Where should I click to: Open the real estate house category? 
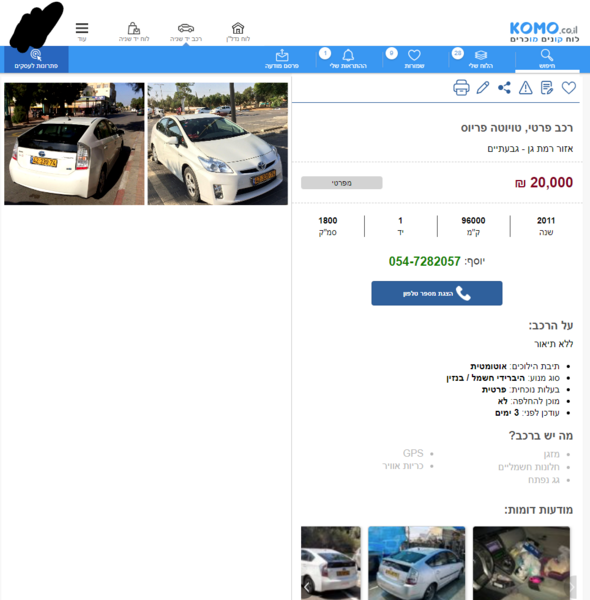[x=238, y=32]
